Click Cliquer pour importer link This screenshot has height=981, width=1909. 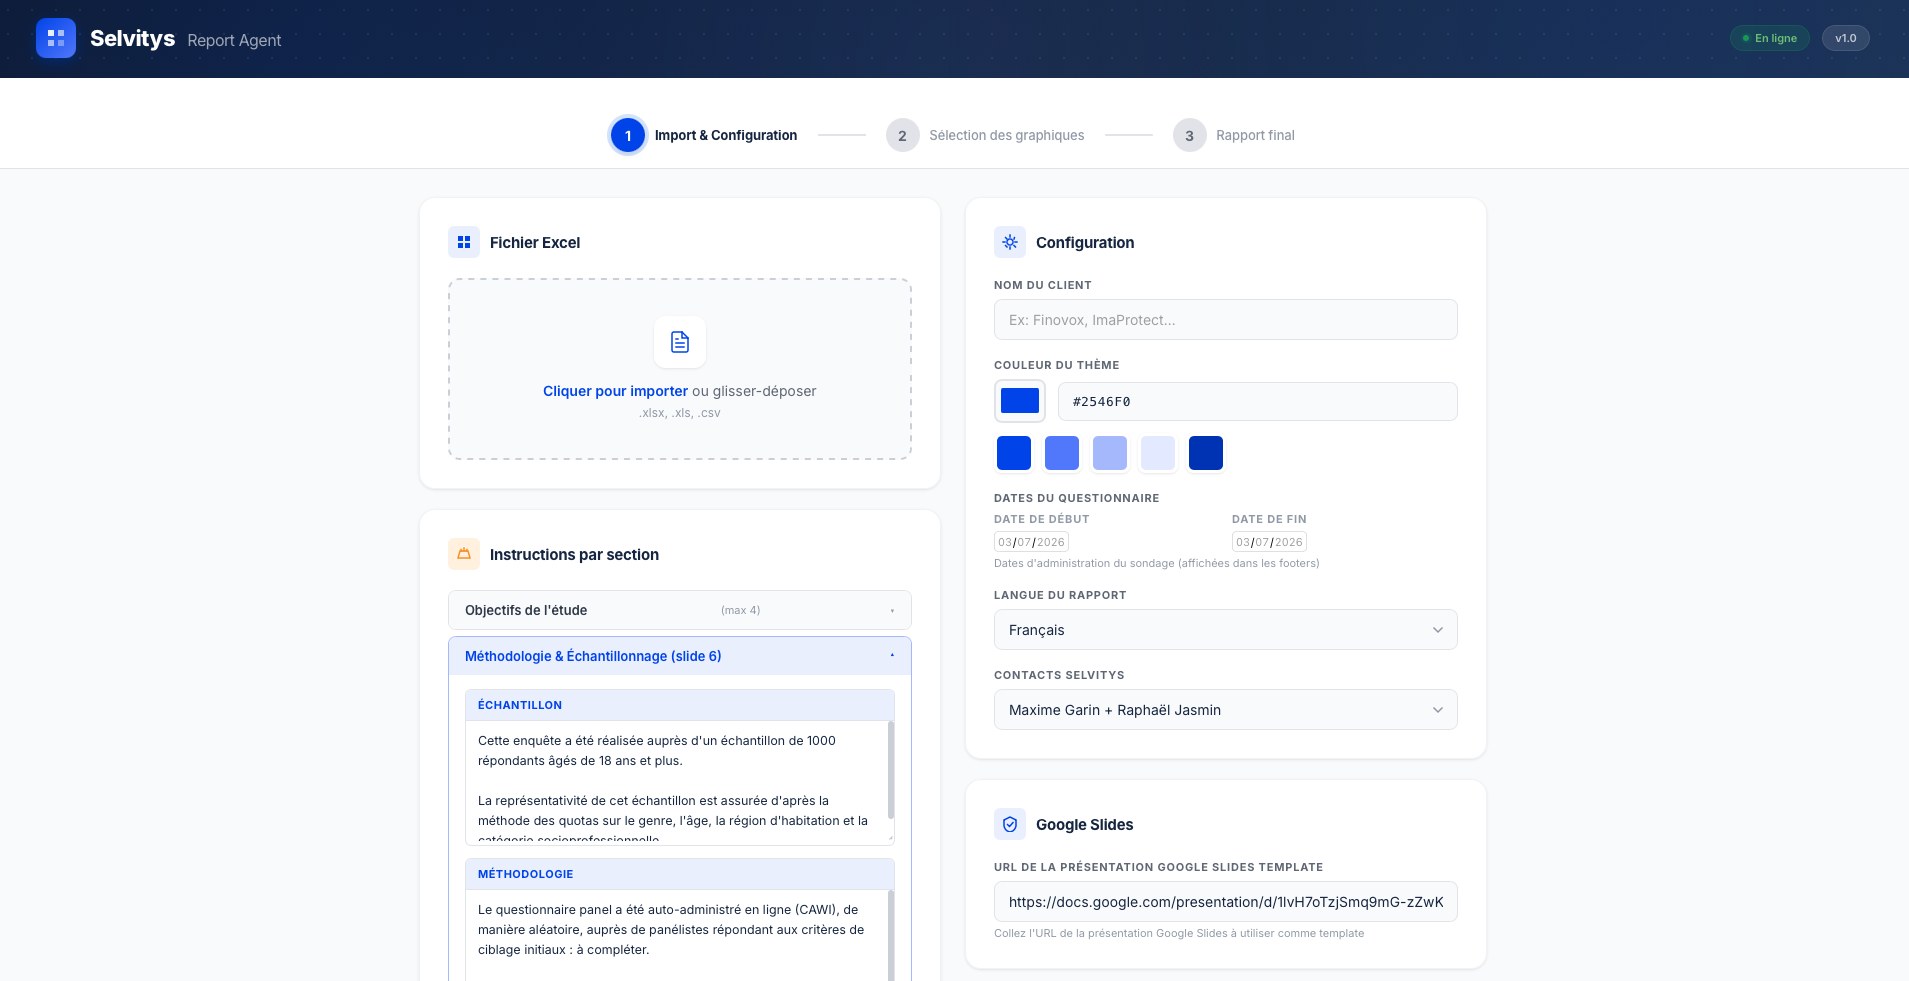pos(615,391)
